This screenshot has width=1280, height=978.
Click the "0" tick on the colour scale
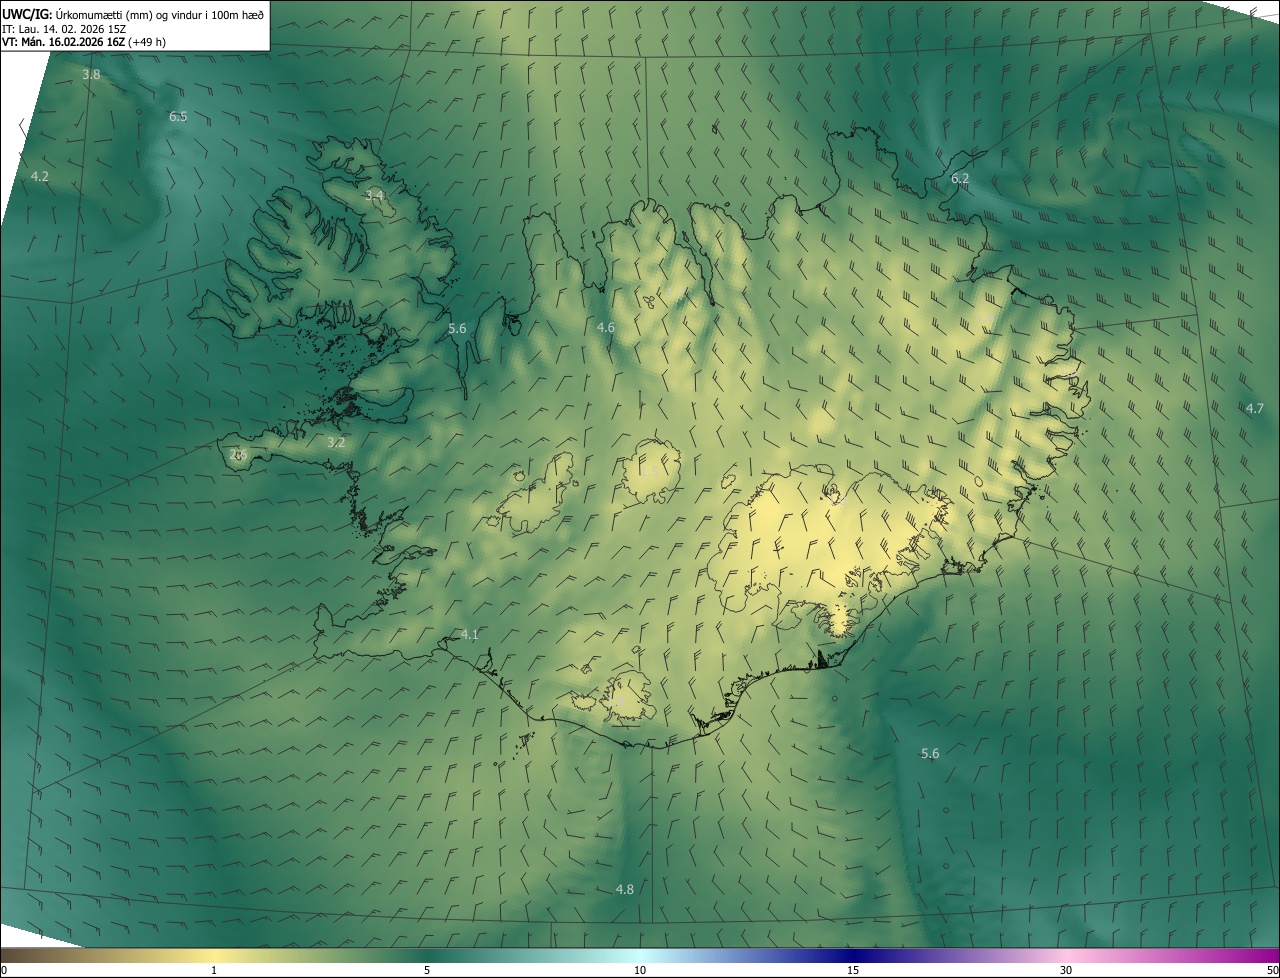pos(4,971)
